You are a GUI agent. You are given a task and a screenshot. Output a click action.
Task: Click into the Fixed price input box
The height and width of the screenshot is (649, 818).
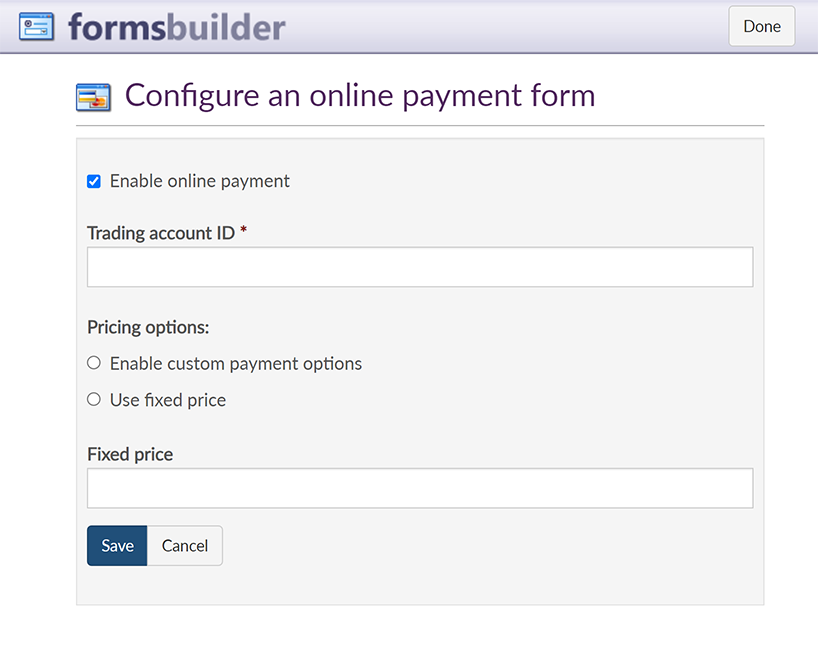420,488
